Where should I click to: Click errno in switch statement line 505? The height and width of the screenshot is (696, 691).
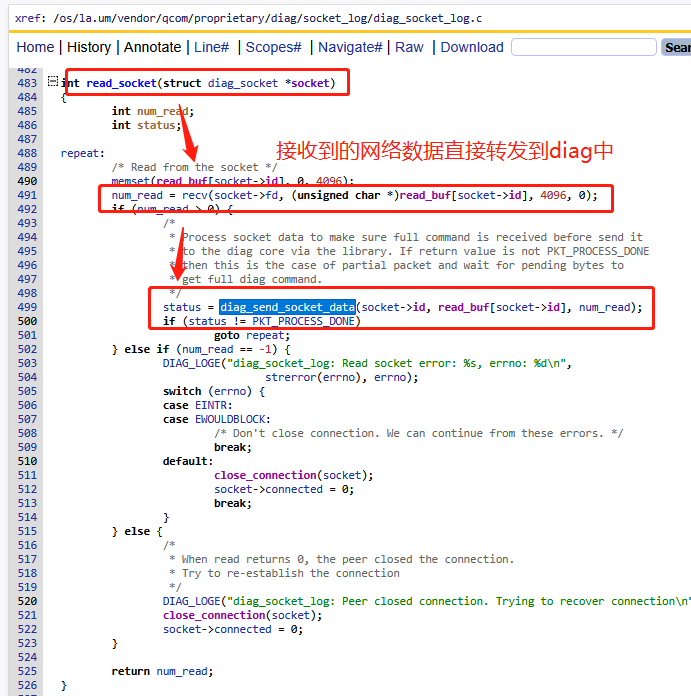tap(229, 391)
